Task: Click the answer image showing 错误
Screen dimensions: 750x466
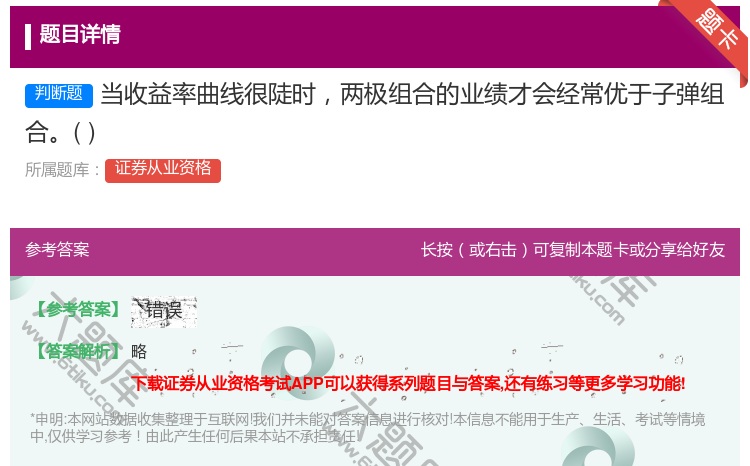Action: [x=164, y=312]
